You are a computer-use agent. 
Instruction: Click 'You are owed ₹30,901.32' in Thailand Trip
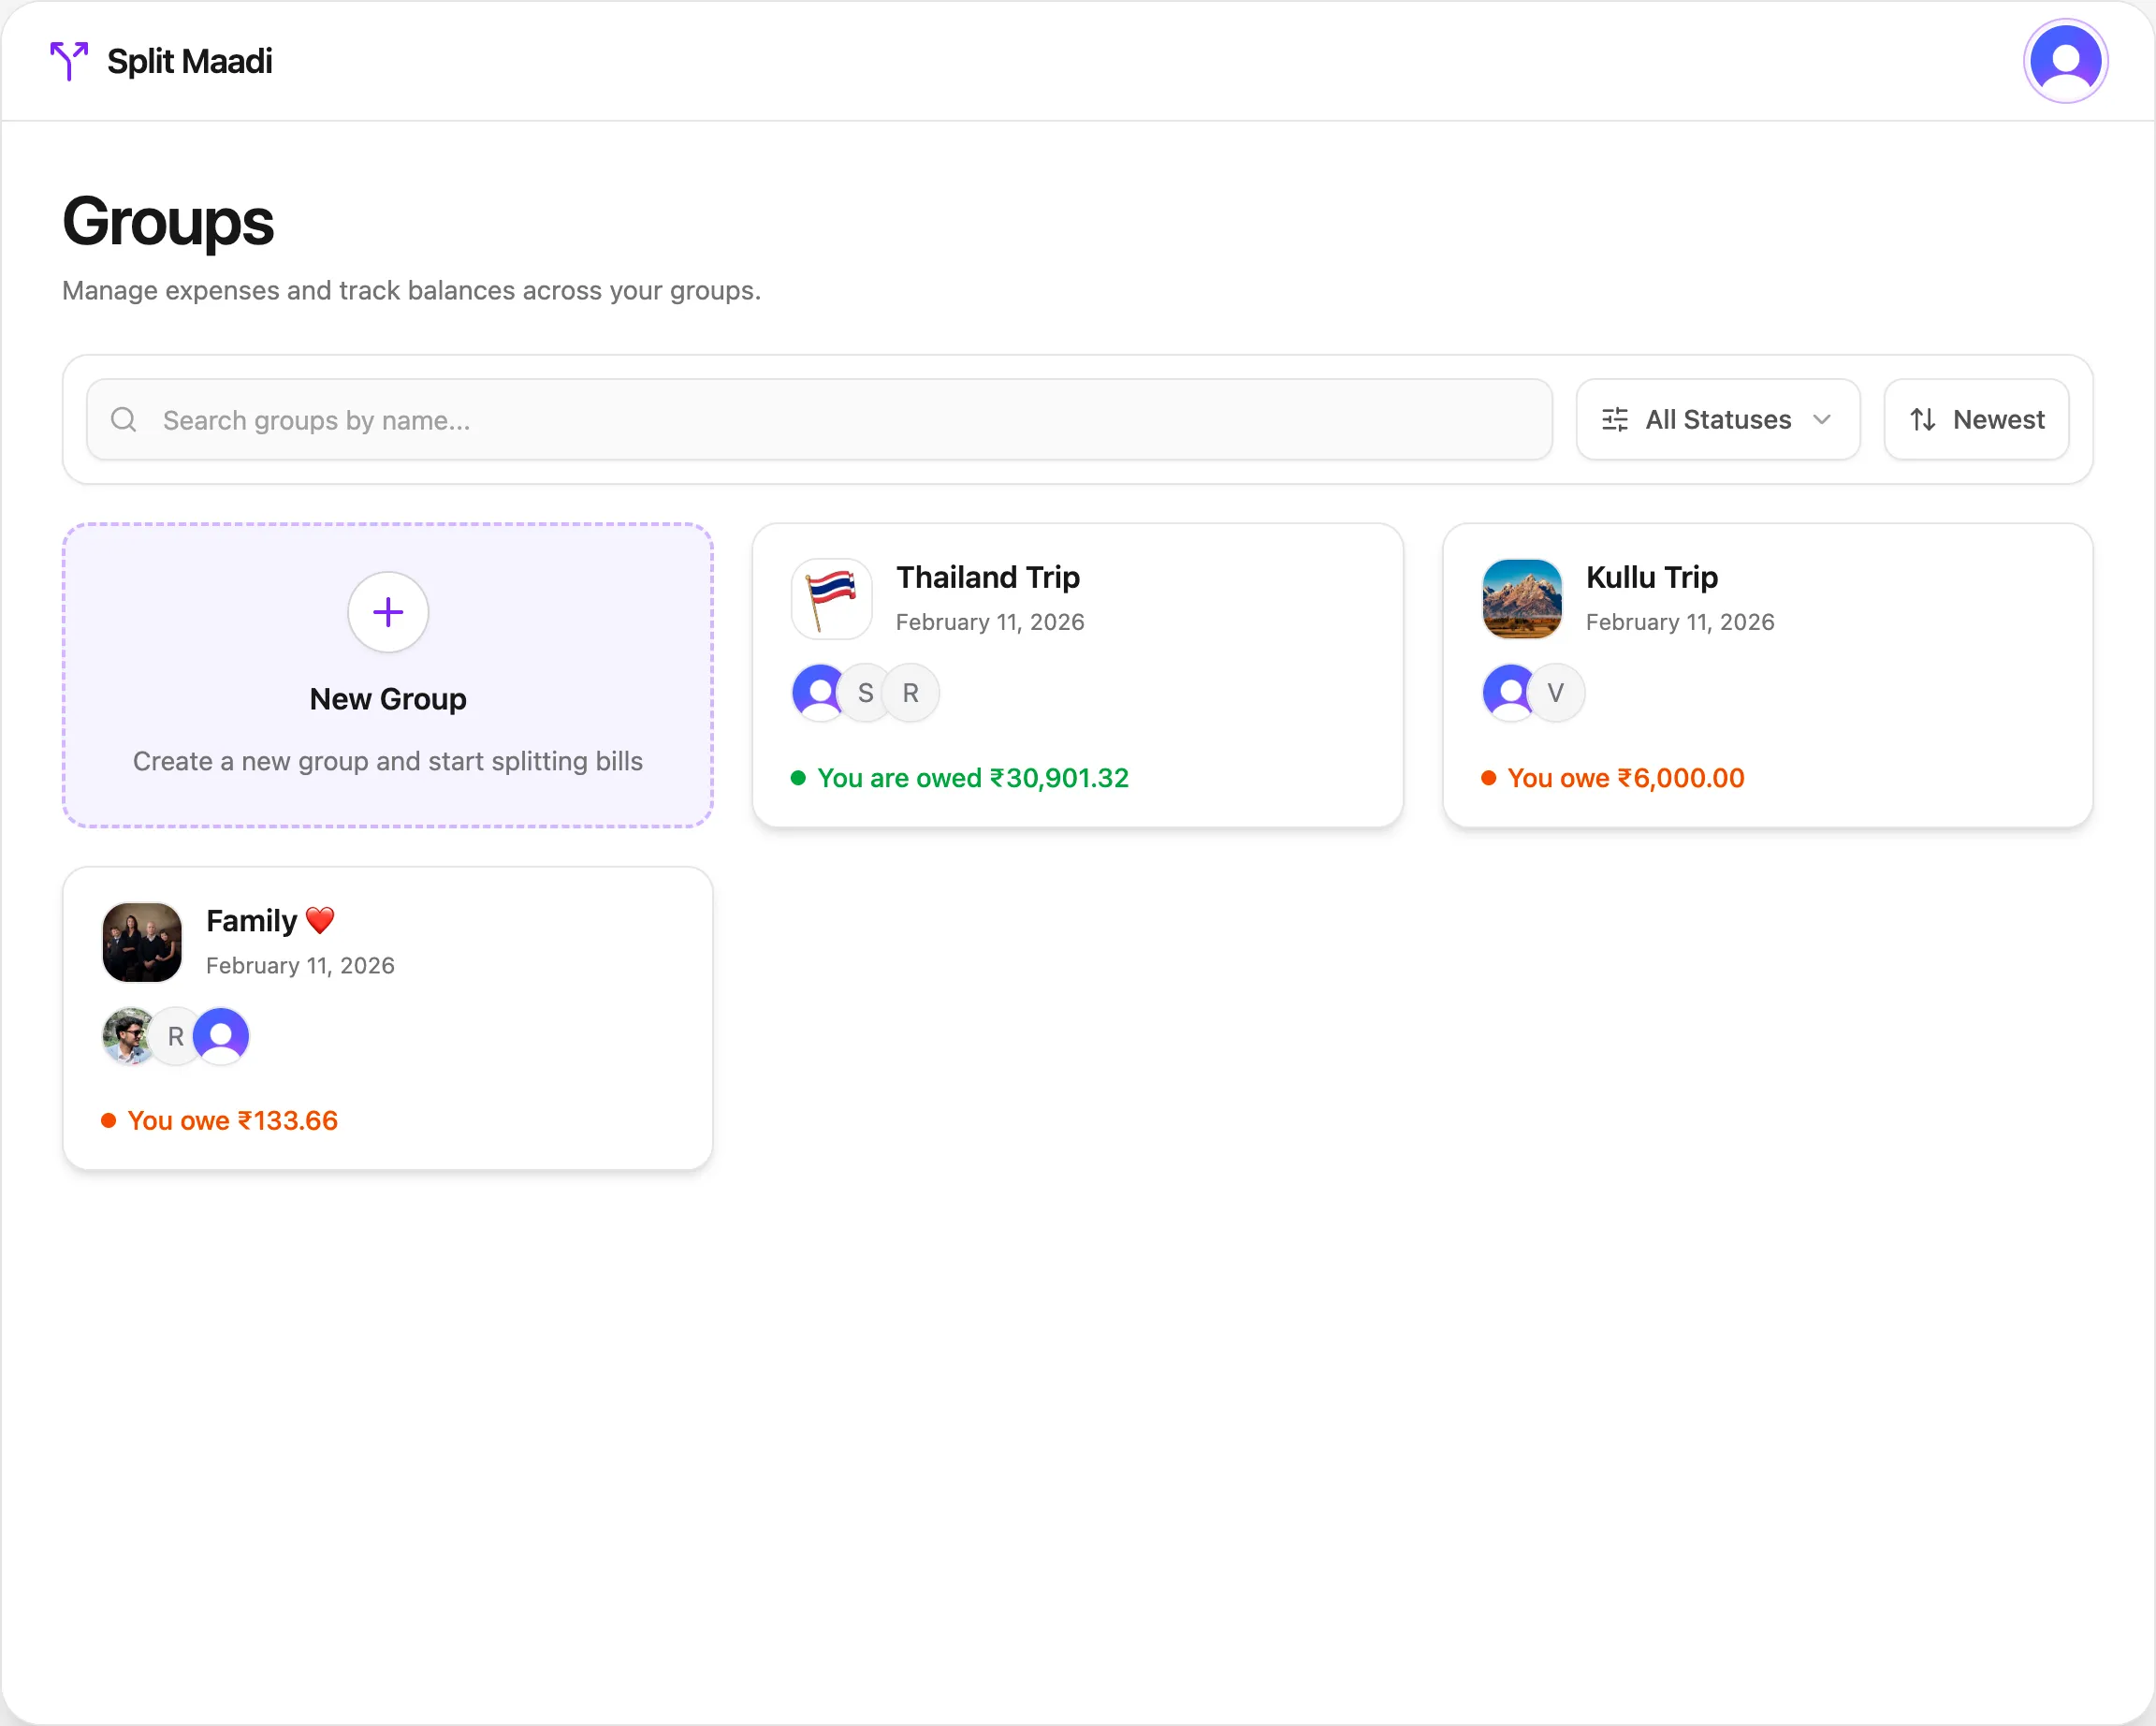tap(972, 777)
